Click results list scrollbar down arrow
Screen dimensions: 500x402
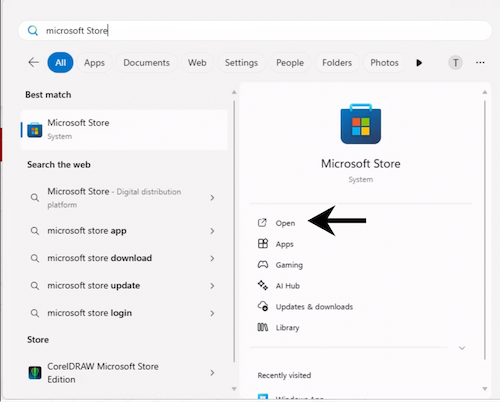[x=234, y=389]
